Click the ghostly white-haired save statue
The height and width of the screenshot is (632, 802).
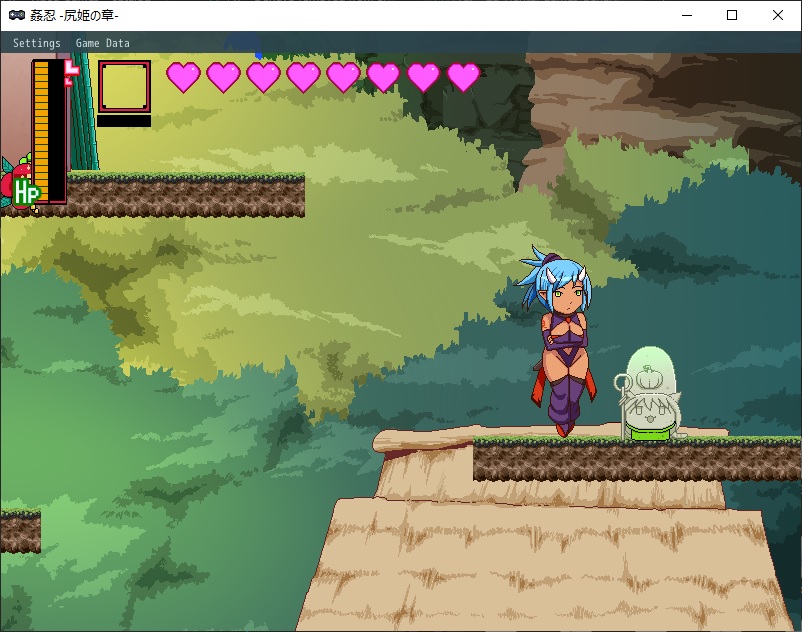coord(649,394)
